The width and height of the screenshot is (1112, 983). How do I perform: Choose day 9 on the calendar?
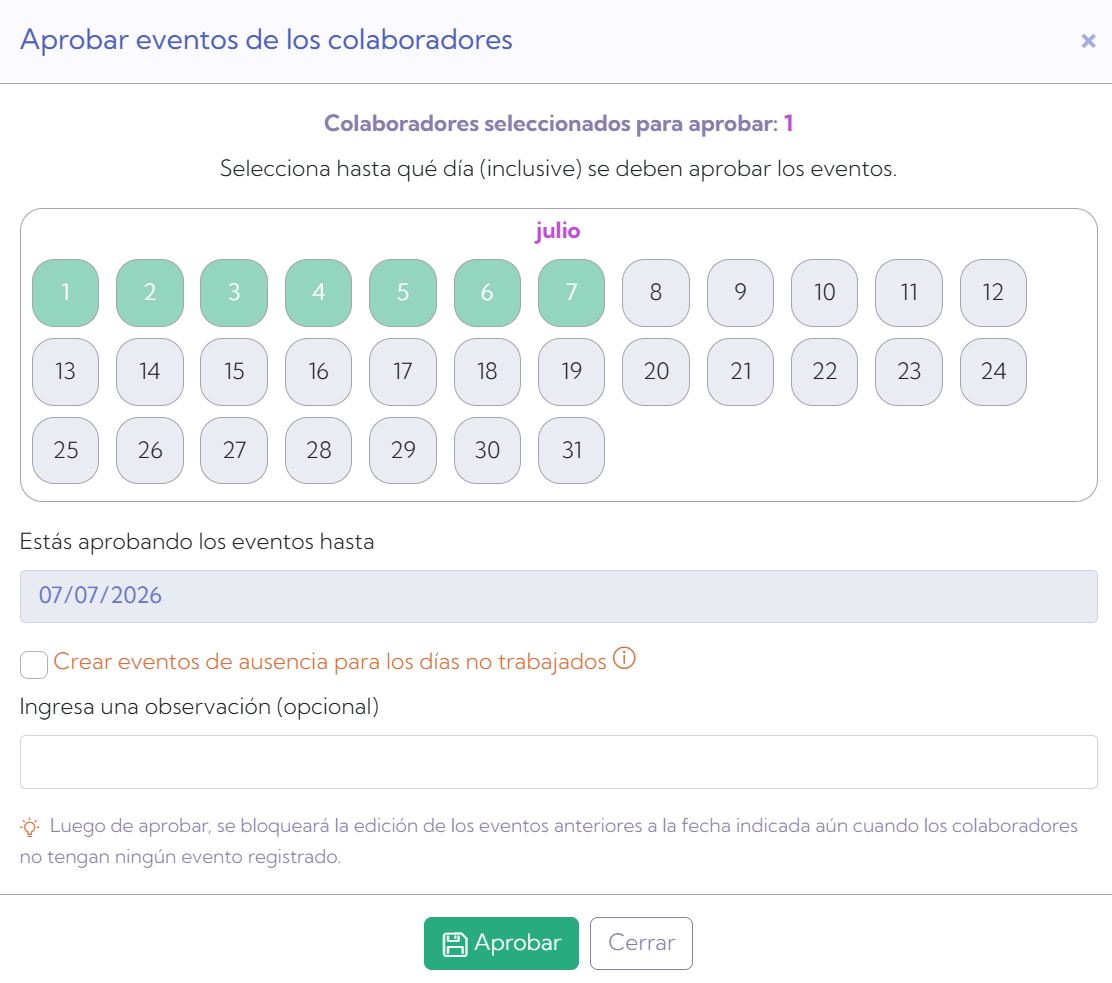pos(740,293)
